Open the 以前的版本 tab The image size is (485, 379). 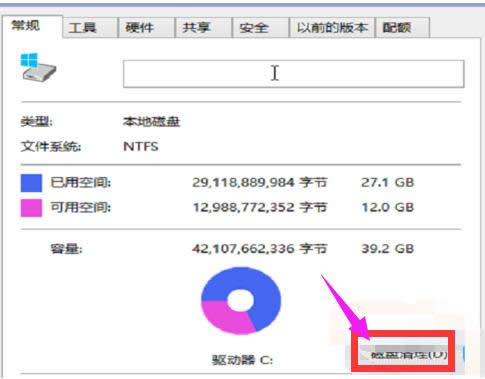(332, 28)
